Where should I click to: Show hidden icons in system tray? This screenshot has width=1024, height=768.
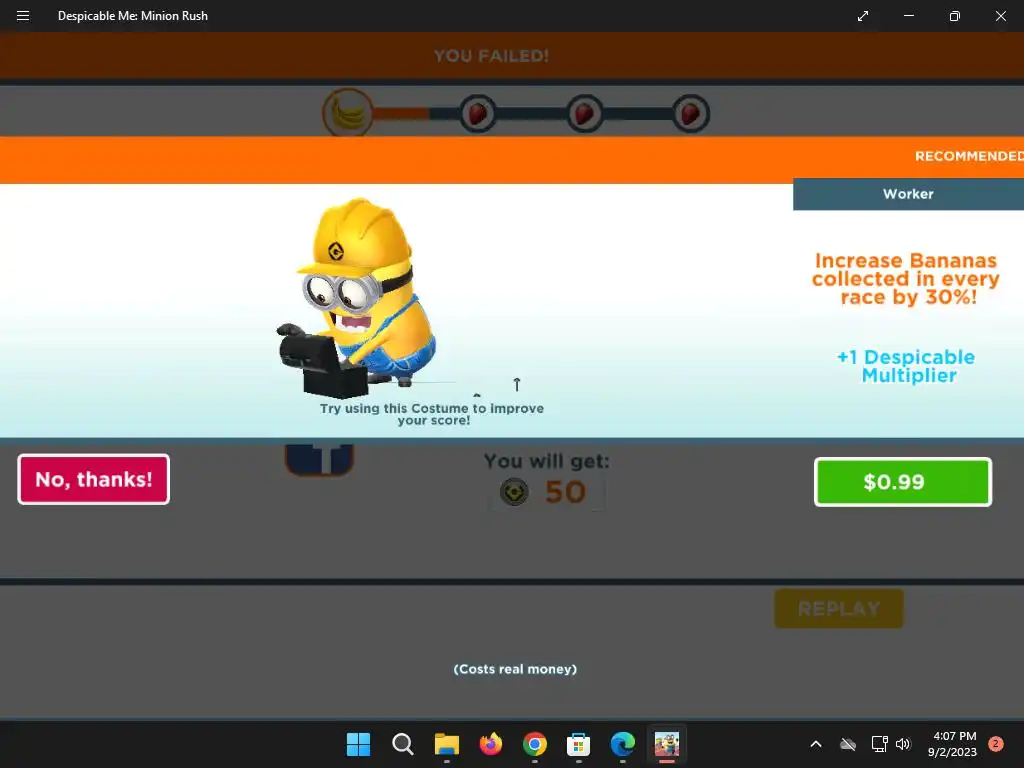click(x=816, y=744)
